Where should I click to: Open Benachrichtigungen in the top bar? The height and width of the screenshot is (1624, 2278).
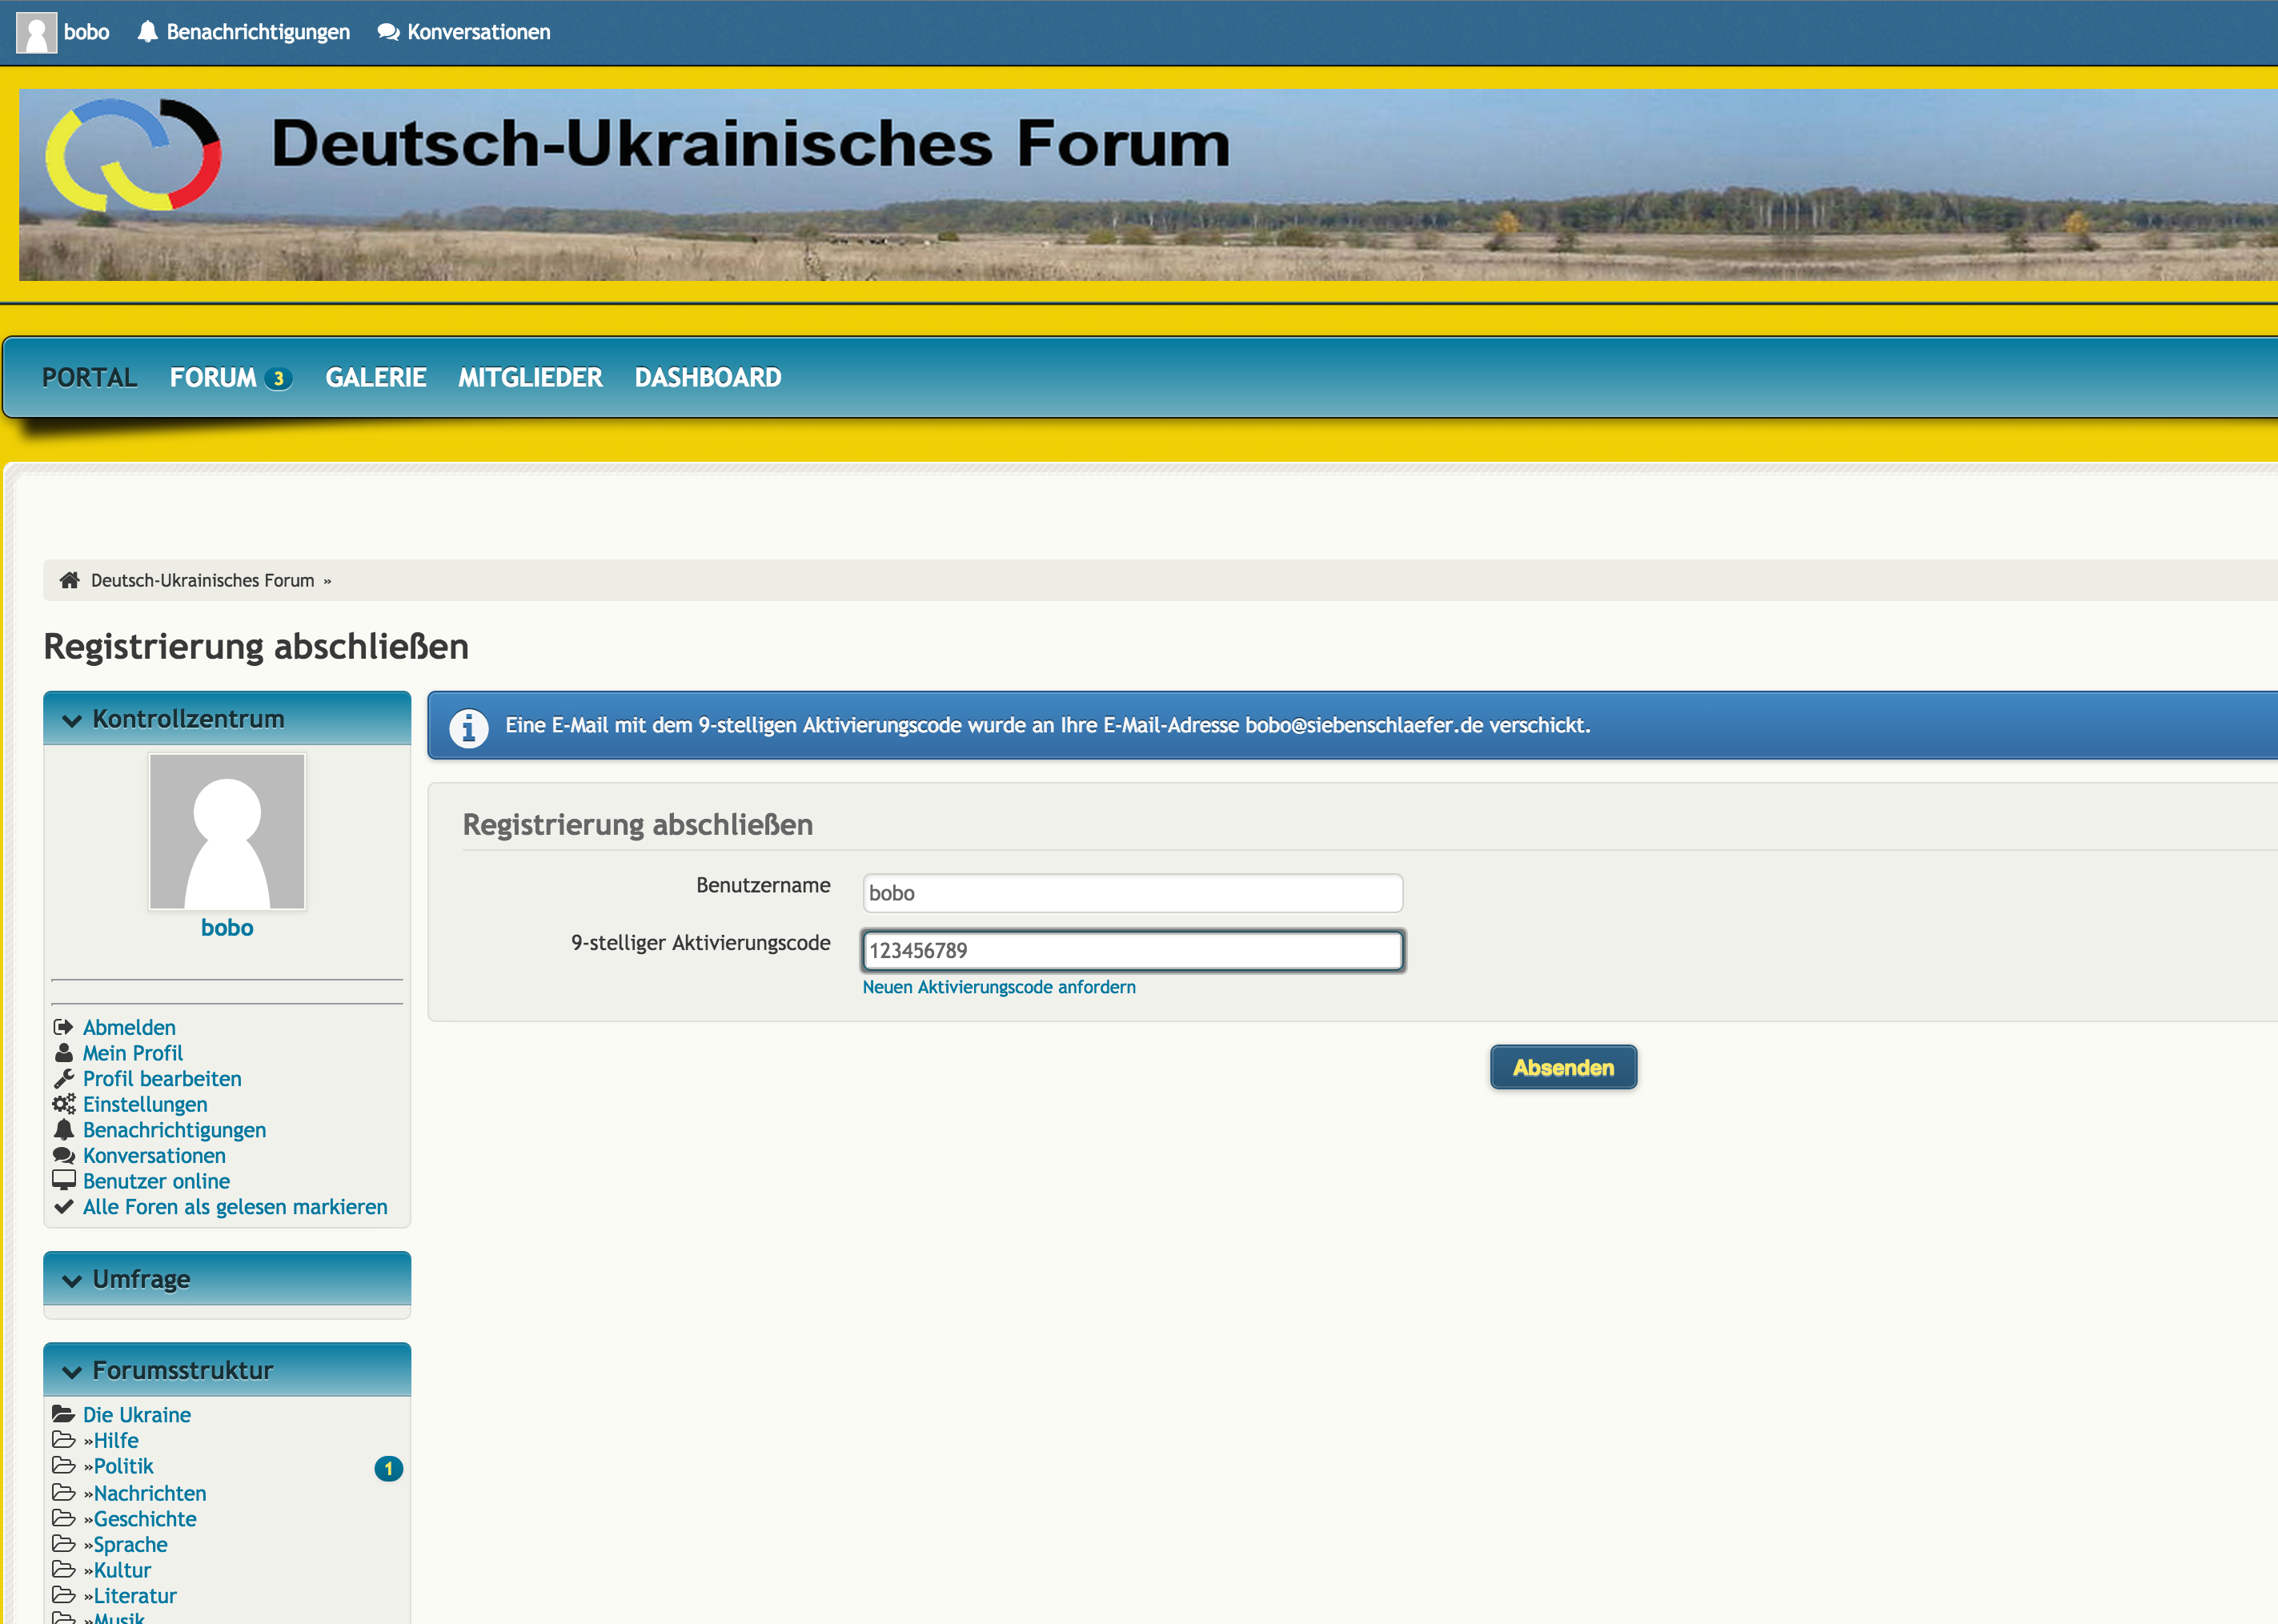tap(258, 32)
